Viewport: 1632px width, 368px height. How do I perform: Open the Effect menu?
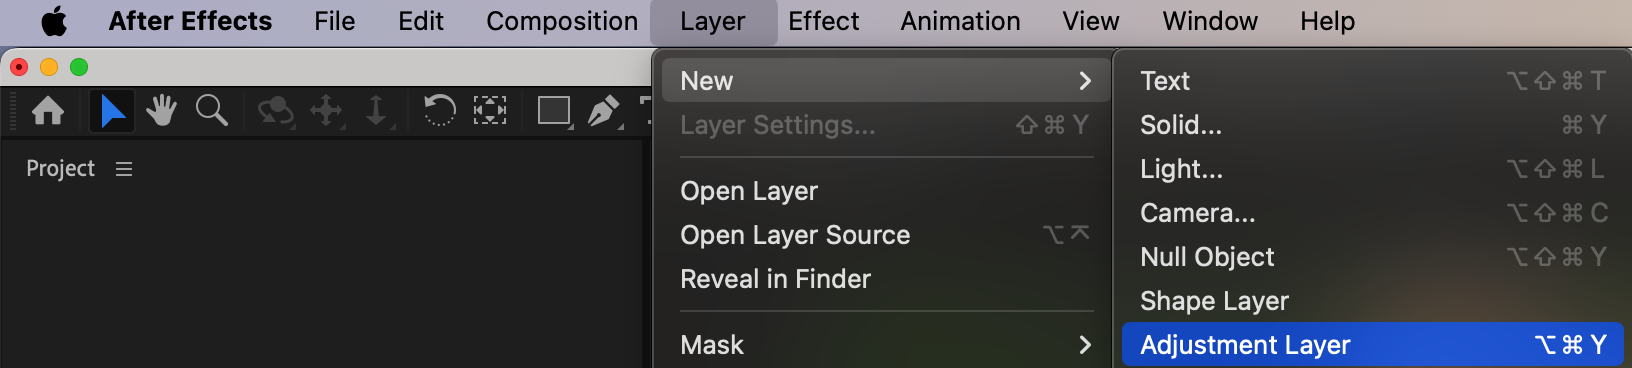tap(823, 21)
